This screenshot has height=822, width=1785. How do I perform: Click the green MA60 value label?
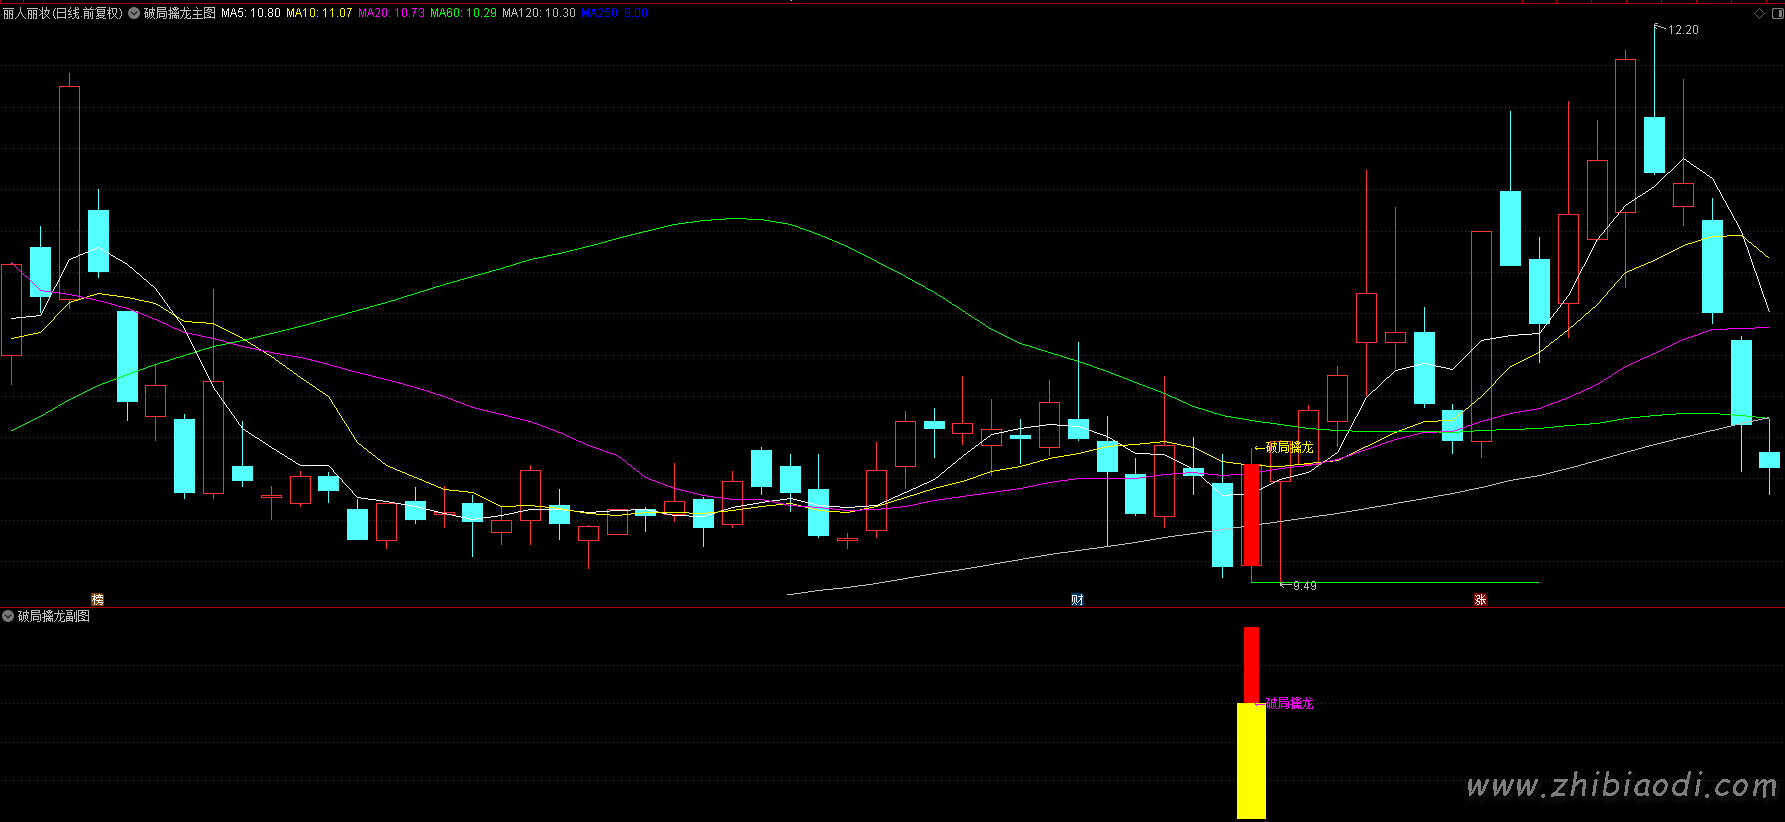pos(463,13)
